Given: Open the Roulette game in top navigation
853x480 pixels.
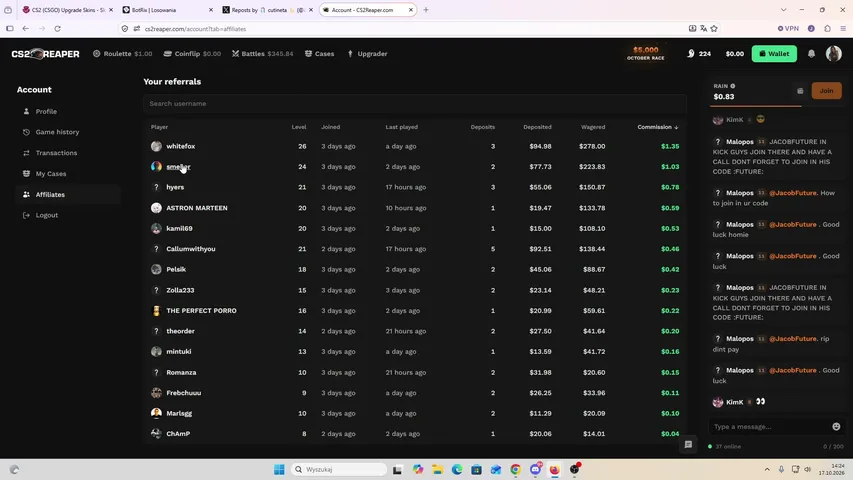Looking at the screenshot, I should 122,54.
